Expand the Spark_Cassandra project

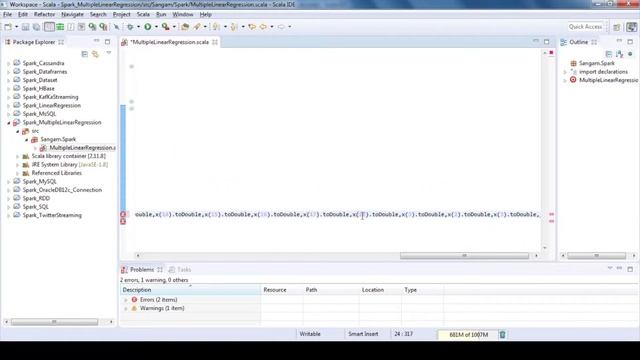coord(9,64)
